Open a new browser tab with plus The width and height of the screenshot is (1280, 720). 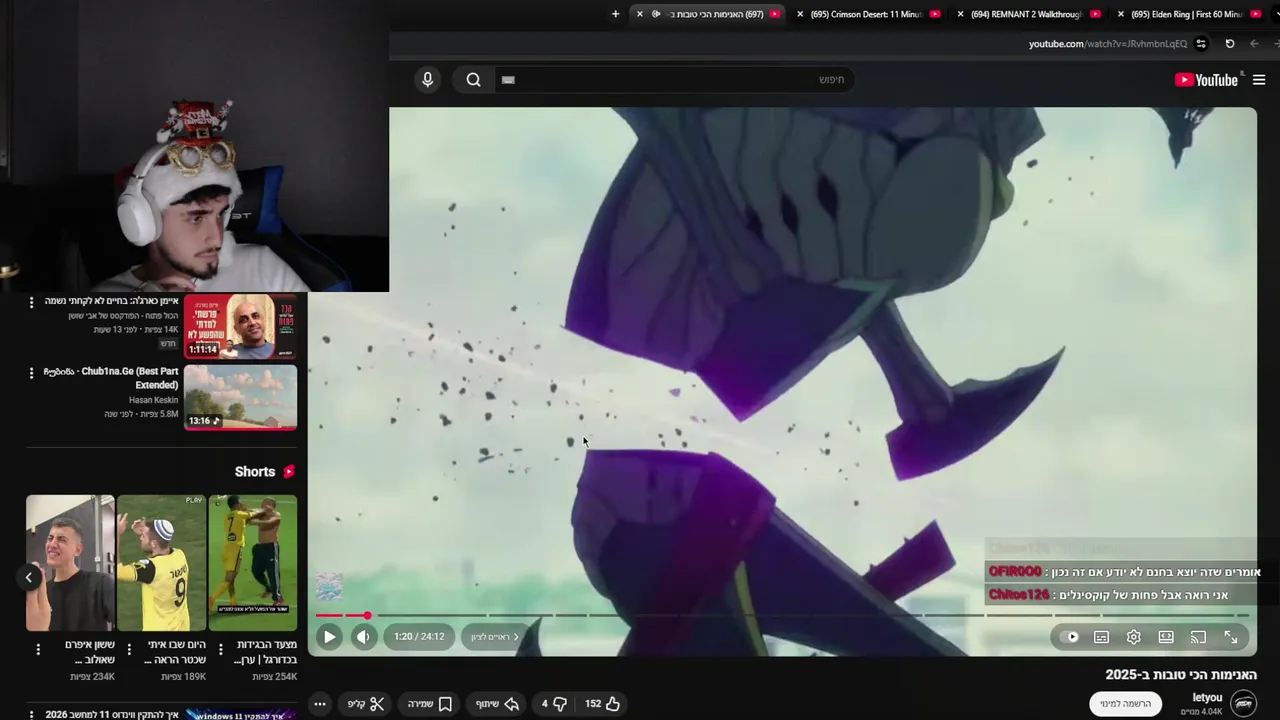click(x=615, y=14)
